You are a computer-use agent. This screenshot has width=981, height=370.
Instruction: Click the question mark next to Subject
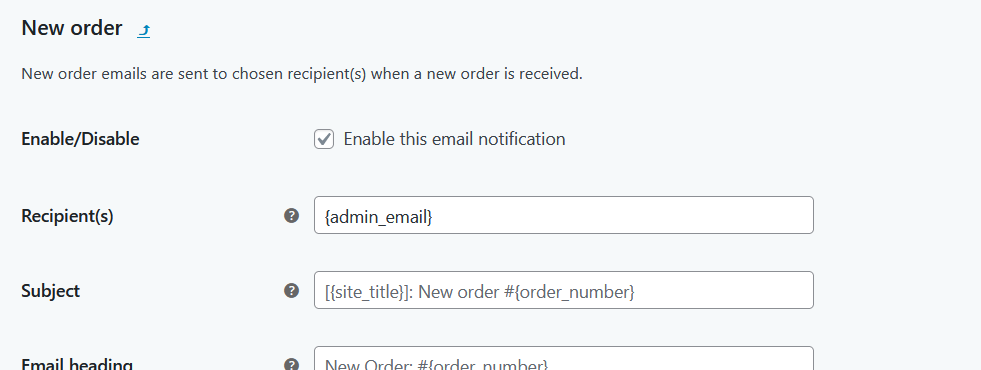(x=292, y=290)
